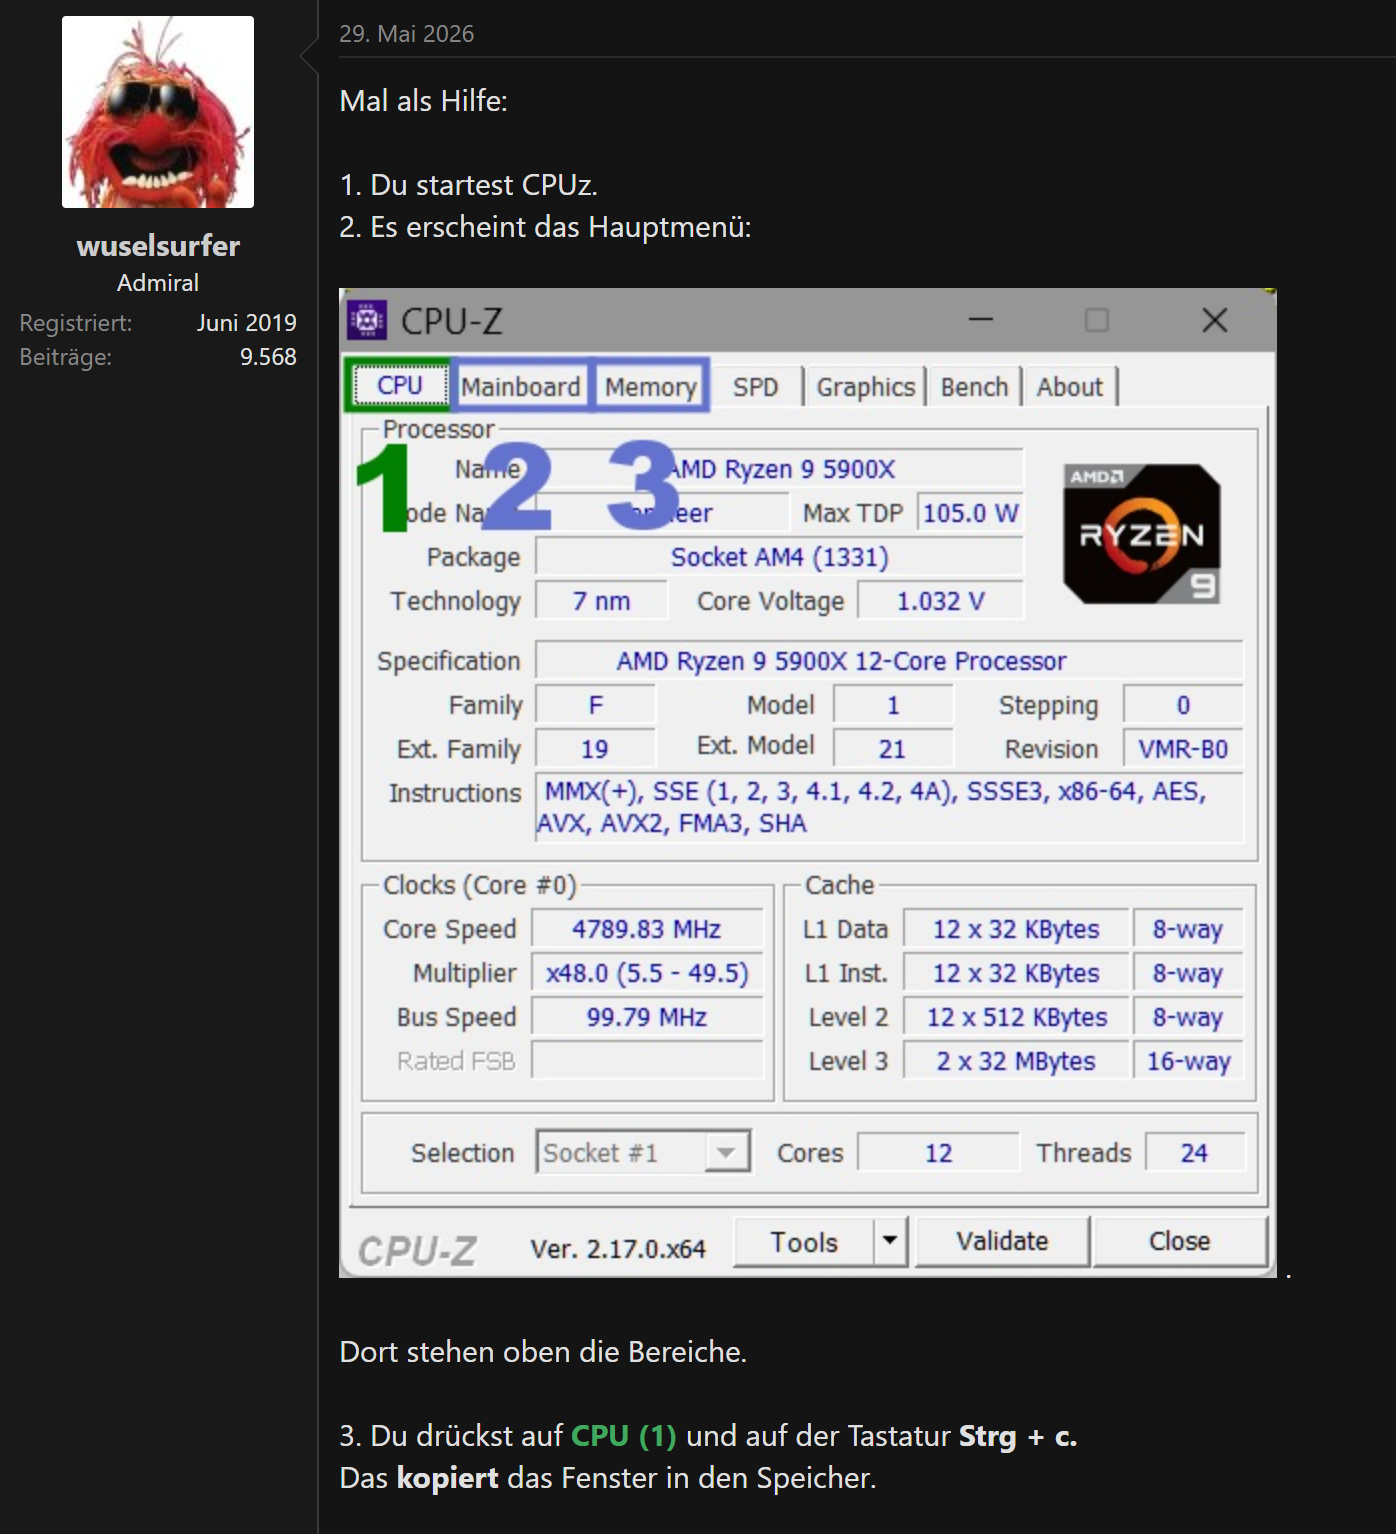Screen dimensions: 1396x1534
Task: Click the line '1. Du startest CPUz.'
Action: [468, 185]
